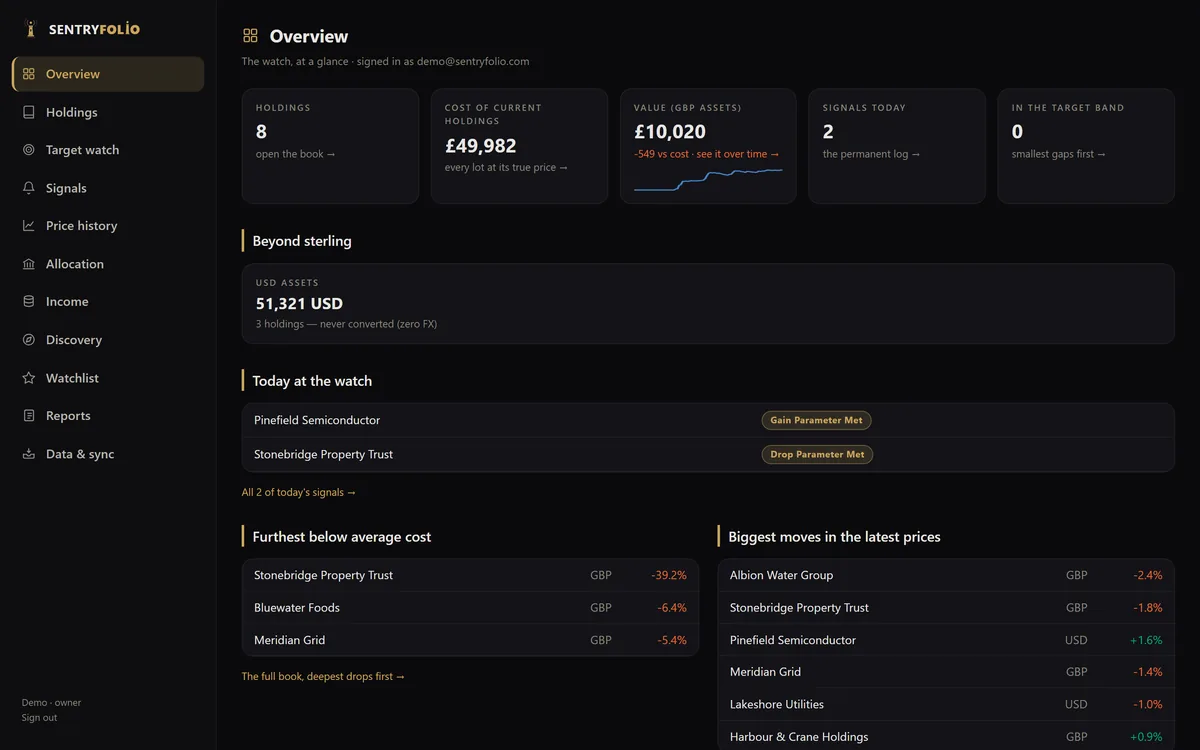Viewport: 1200px width, 750px height.
Task: Click the Gain Parameter Met badge
Action: tap(816, 420)
